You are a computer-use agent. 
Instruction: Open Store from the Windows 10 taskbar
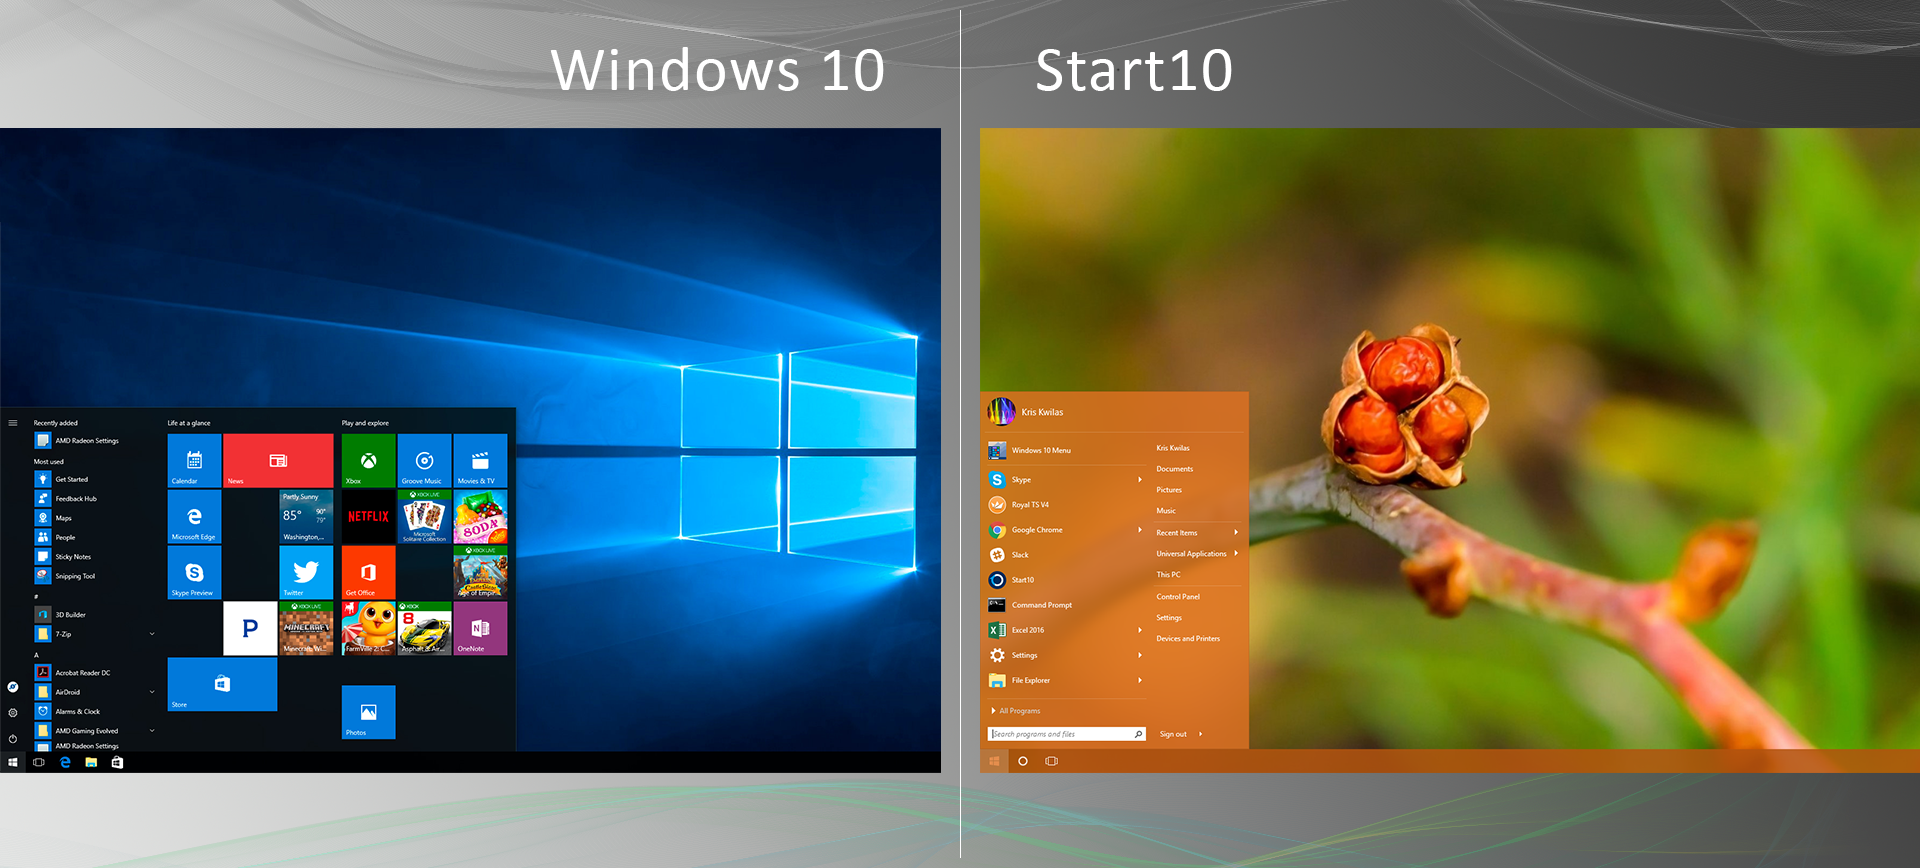(117, 762)
